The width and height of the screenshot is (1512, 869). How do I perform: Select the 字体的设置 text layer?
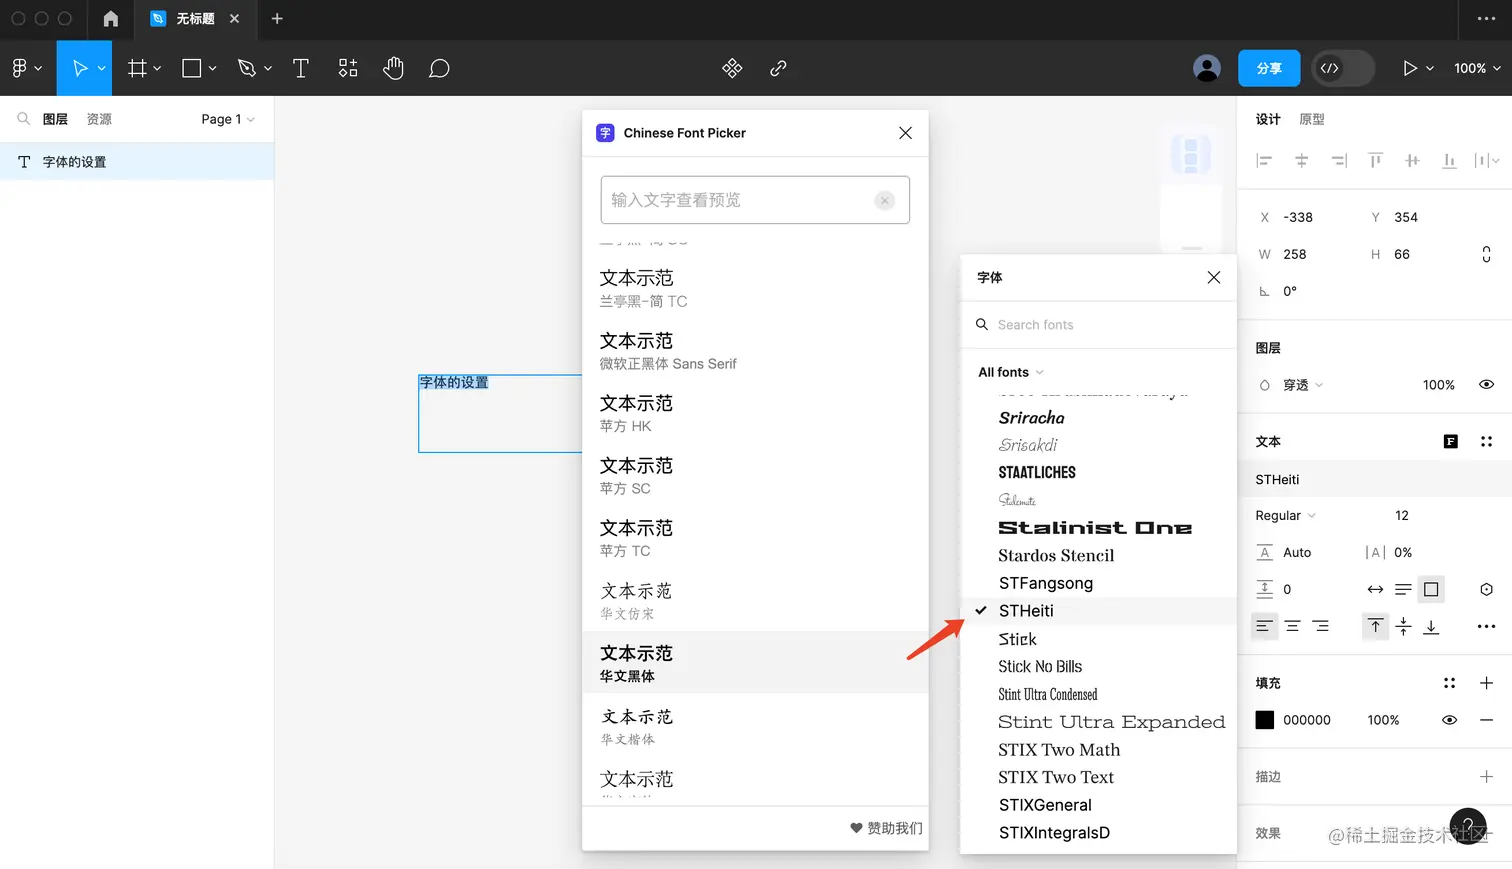[137, 162]
